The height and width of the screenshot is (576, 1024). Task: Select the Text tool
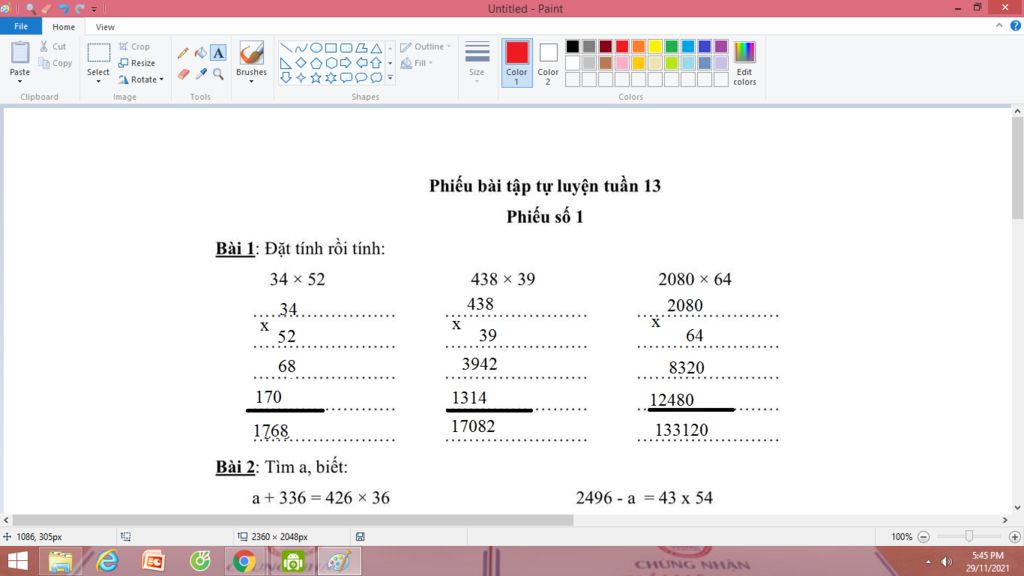point(218,53)
